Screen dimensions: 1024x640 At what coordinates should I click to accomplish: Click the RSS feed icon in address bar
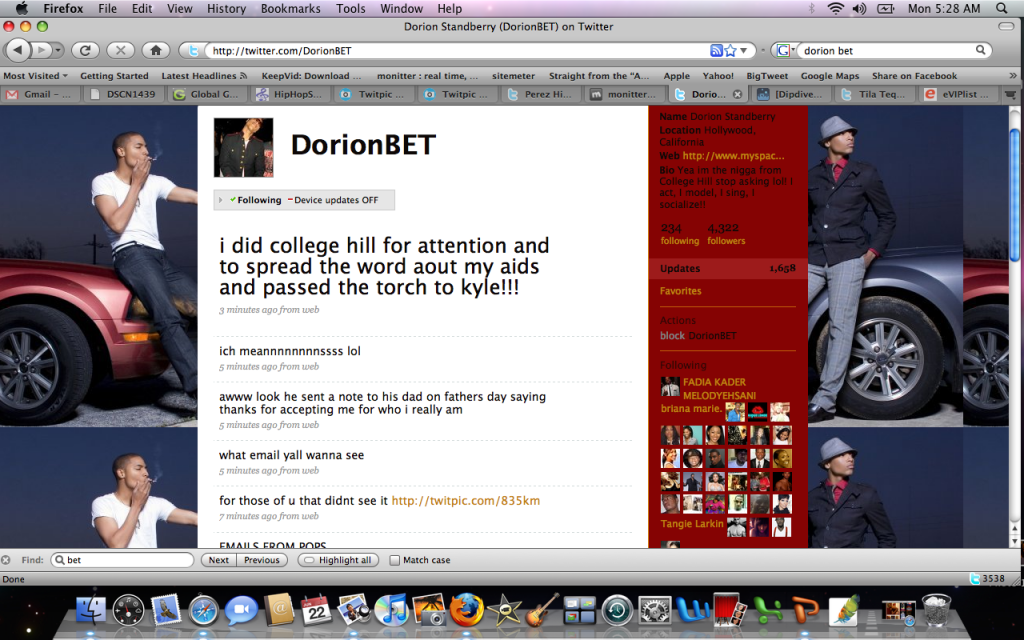coord(716,50)
